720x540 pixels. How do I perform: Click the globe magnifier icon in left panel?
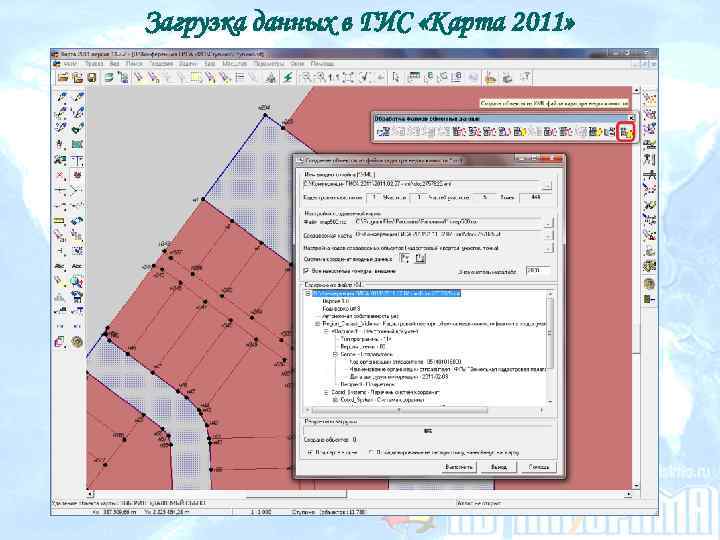pyautogui.click(x=77, y=281)
